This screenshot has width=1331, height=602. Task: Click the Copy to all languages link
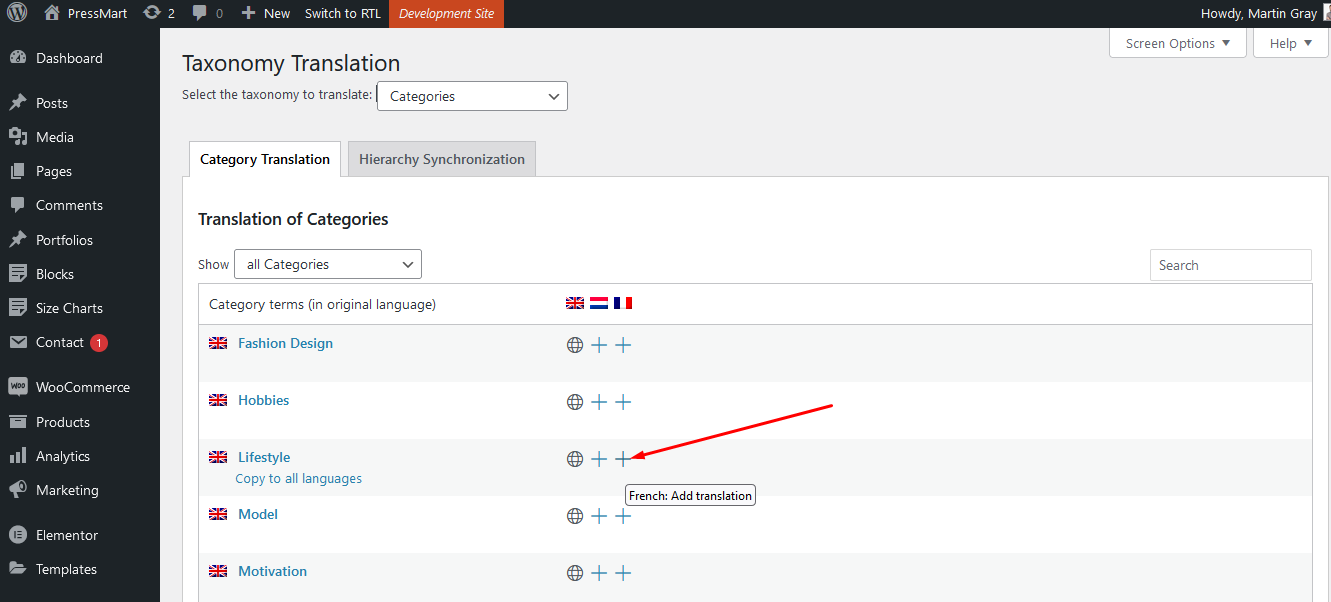pyautogui.click(x=298, y=479)
